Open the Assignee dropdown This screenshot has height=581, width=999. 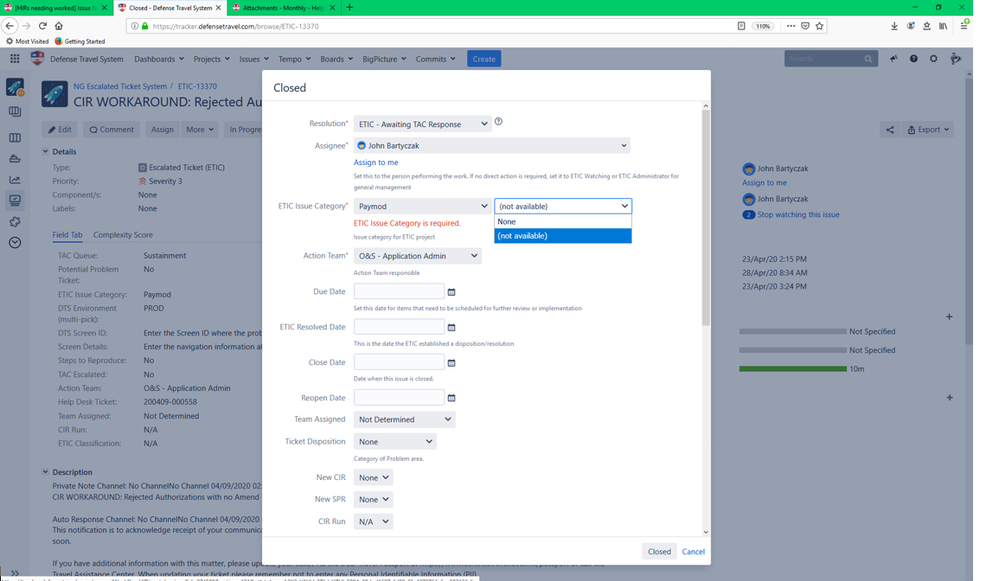tap(492, 145)
